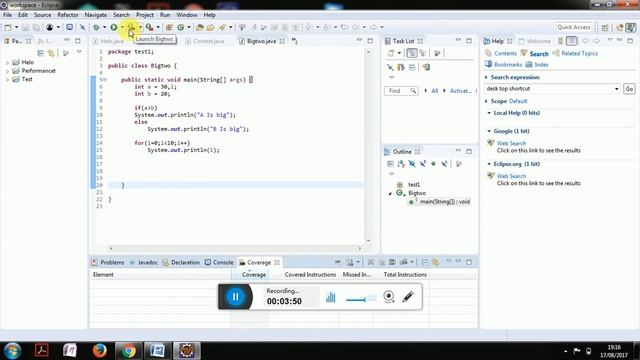
Task: Click the Firefox icon on the taskbar
Action: [x=99, y=350]
